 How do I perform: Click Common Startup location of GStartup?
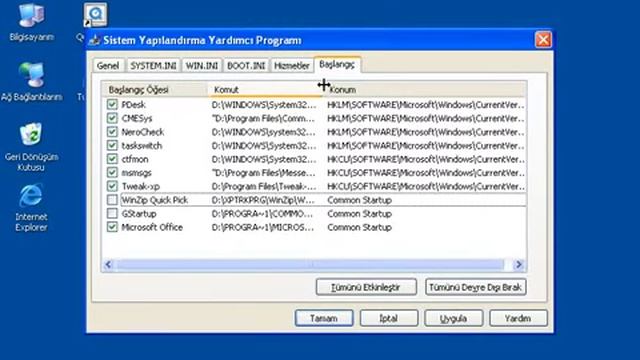tap(360, 214)
